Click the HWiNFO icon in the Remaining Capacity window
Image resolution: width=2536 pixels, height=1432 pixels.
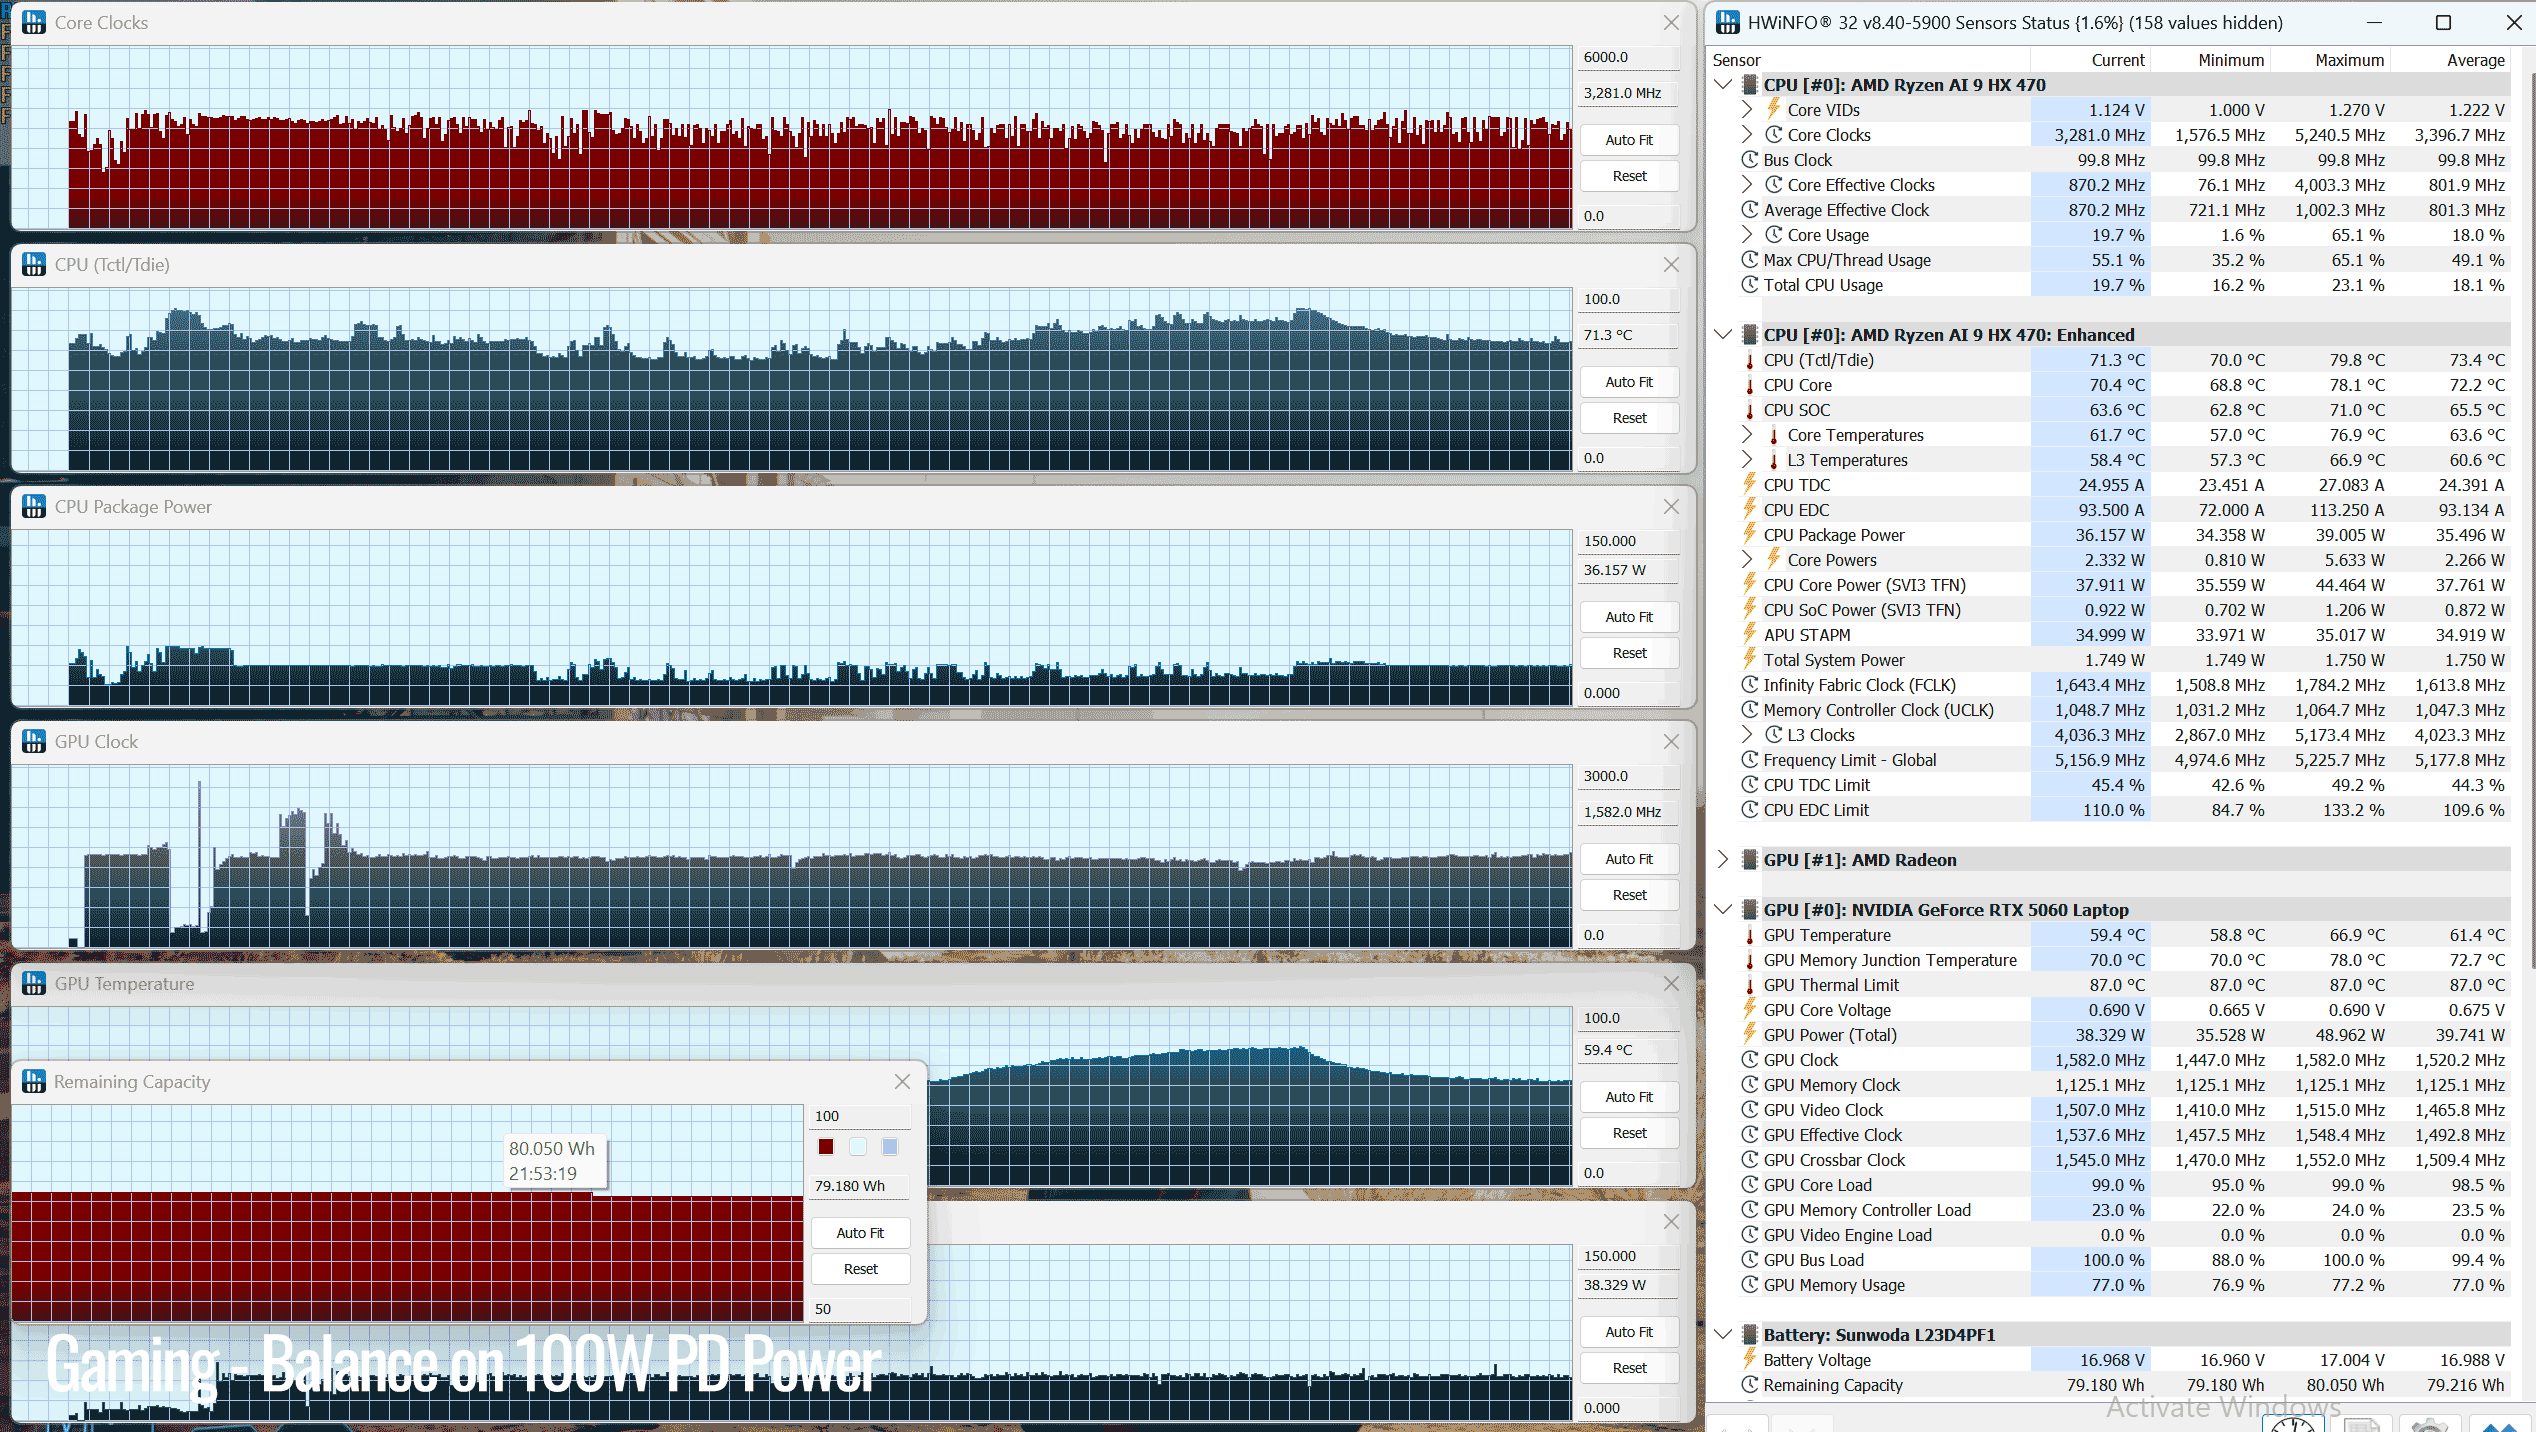point(34,1082)
